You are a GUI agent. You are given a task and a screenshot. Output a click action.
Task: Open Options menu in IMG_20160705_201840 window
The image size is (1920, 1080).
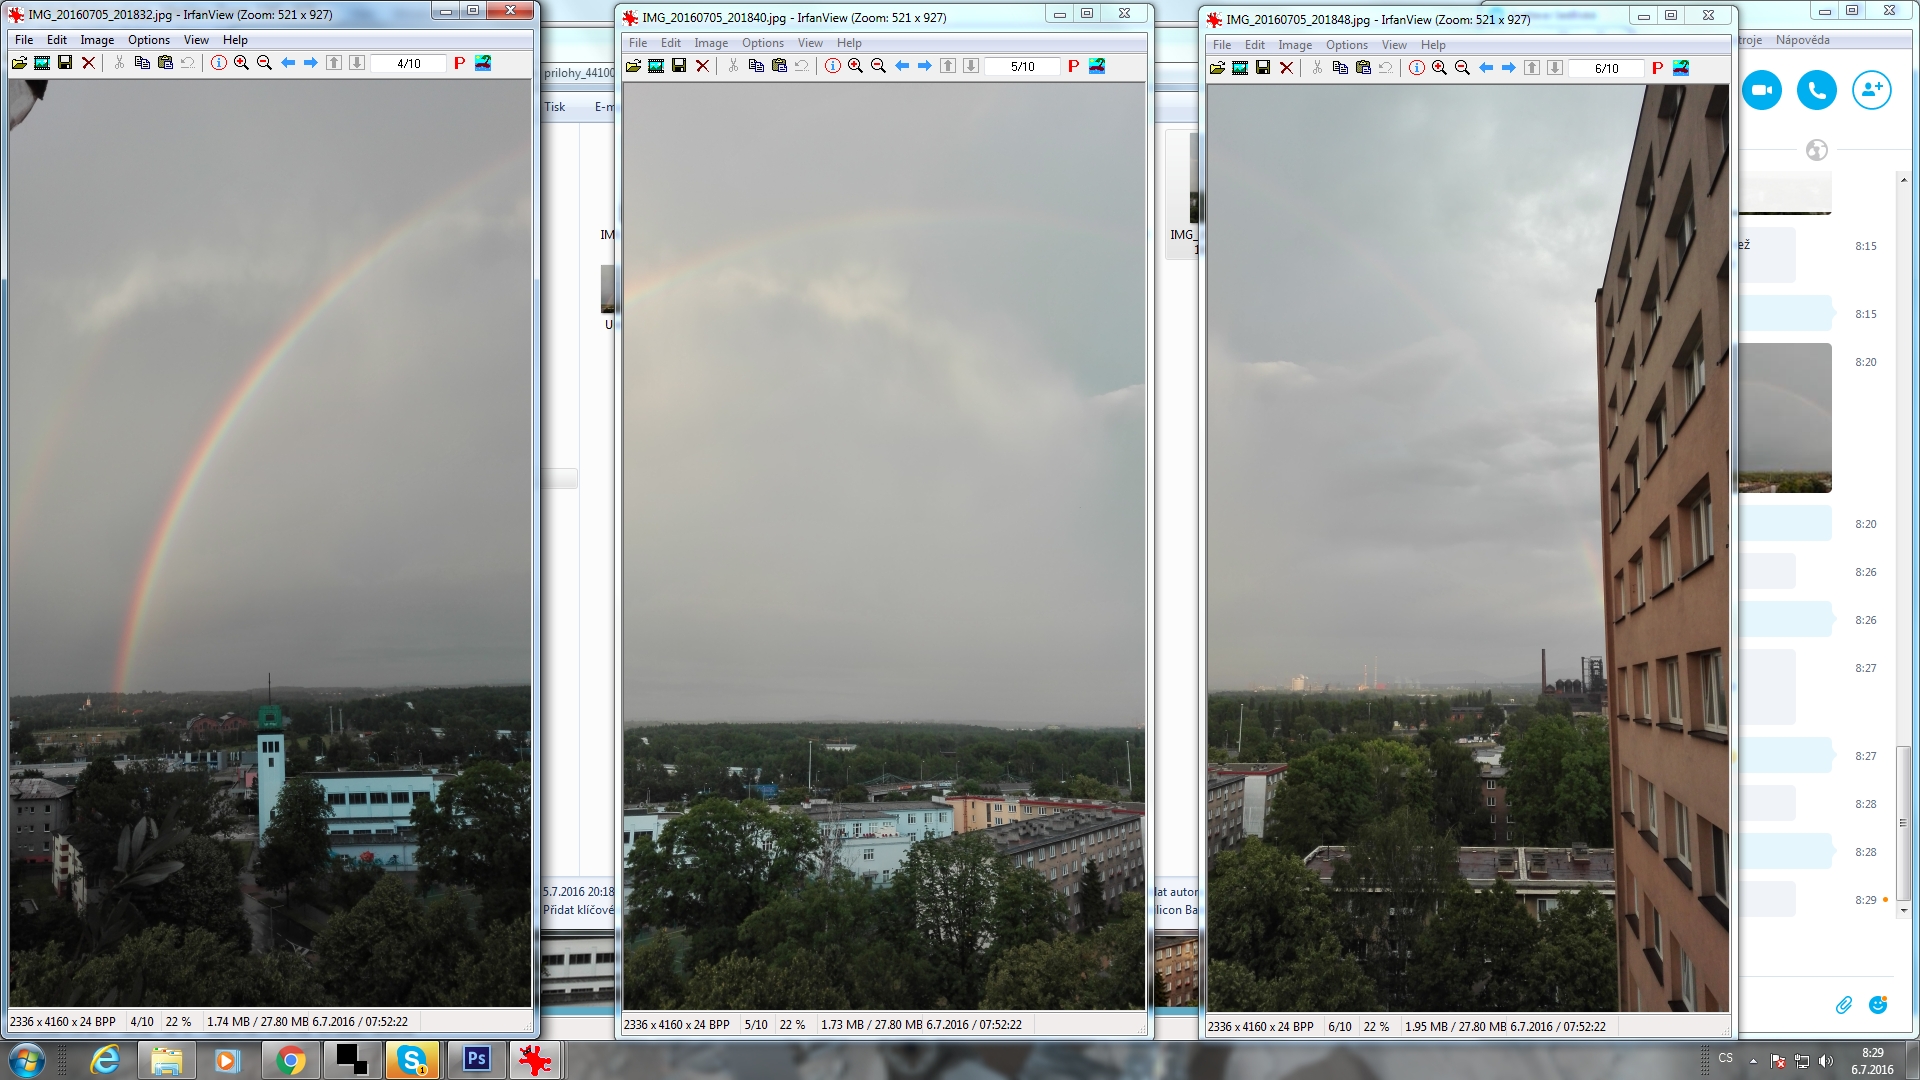coord(763,43)
